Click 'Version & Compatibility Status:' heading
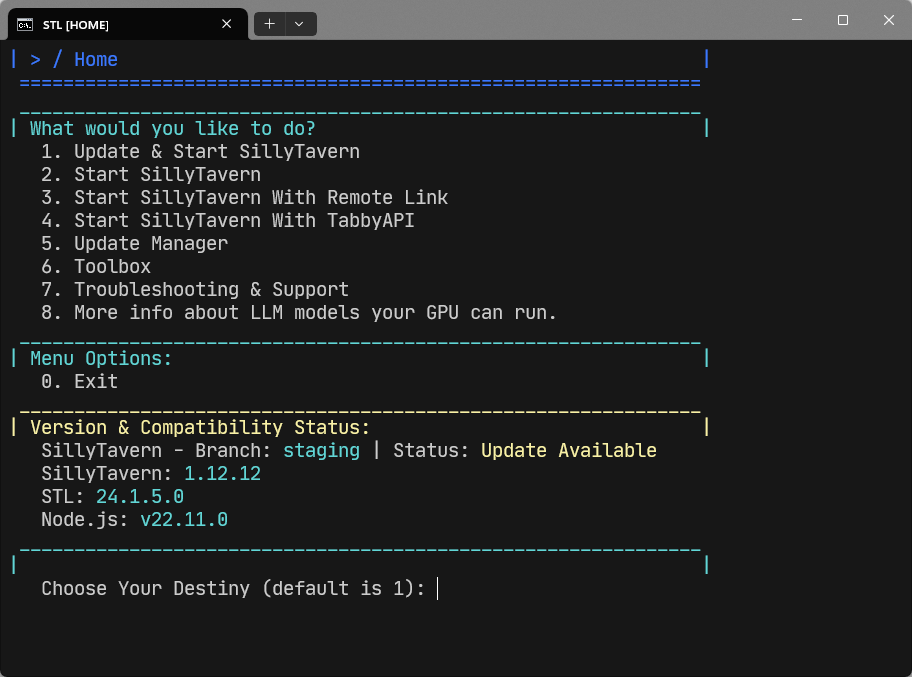The image size is (912, 677). (x=200, y=427)
